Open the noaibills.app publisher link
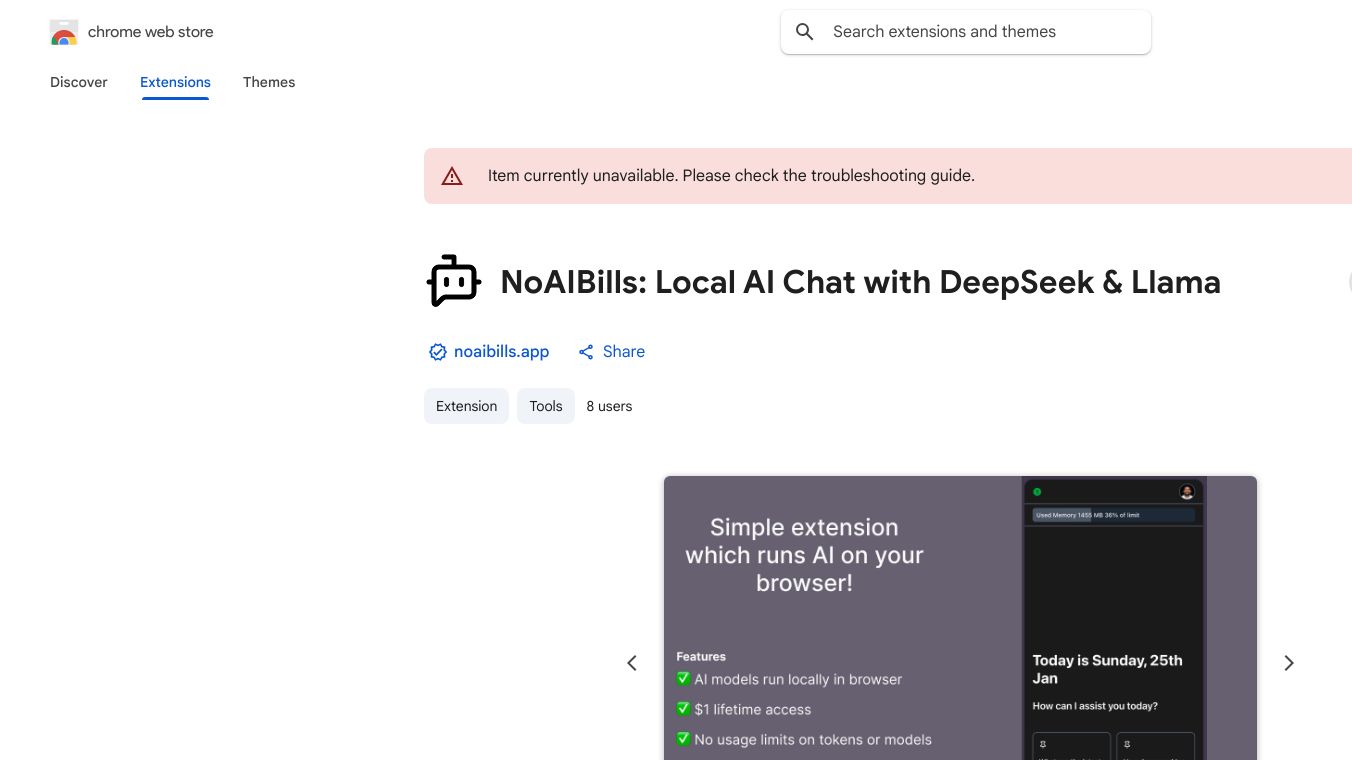Viewport: 1352px width, 760px height. 501,352
